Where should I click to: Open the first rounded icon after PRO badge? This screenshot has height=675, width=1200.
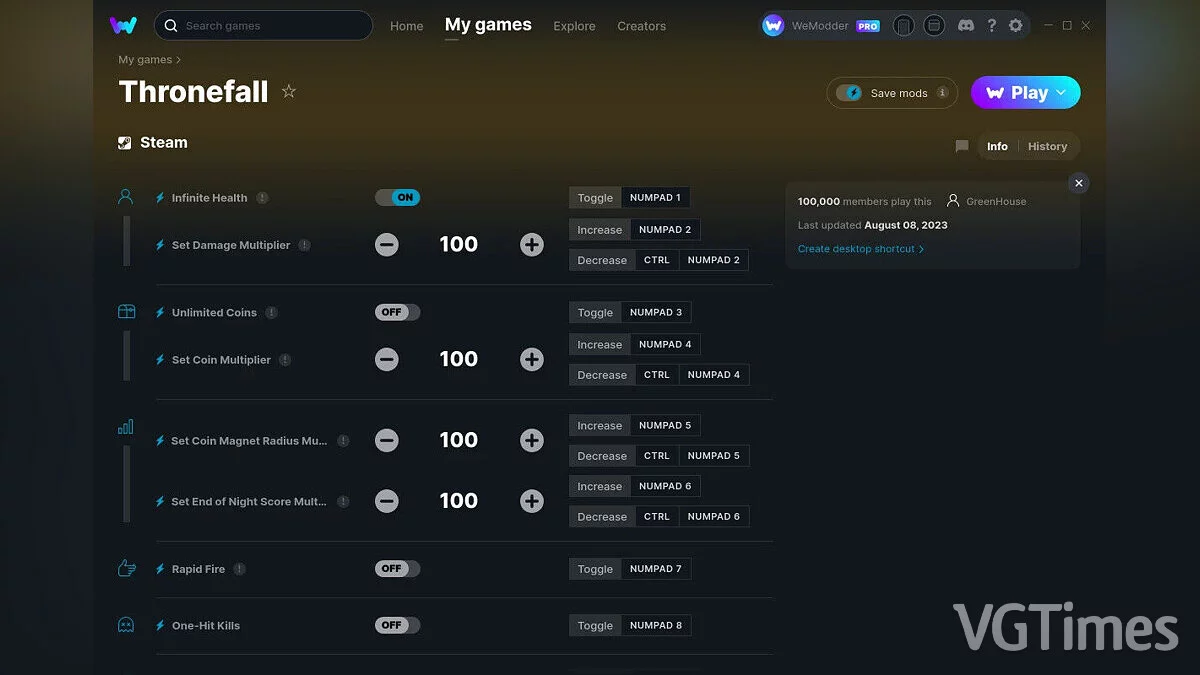[x=903, y=26]
